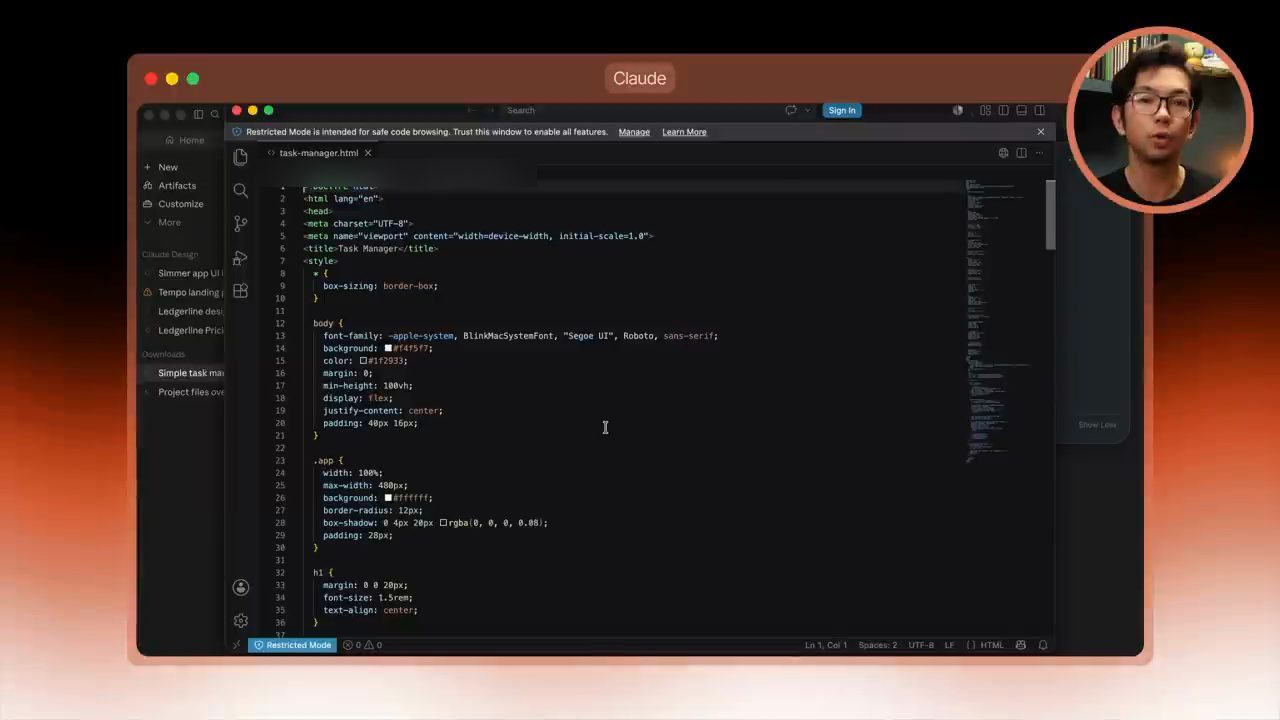Click the #ffffff color swatch
The image size is (1280, 720).
[388, 498]
